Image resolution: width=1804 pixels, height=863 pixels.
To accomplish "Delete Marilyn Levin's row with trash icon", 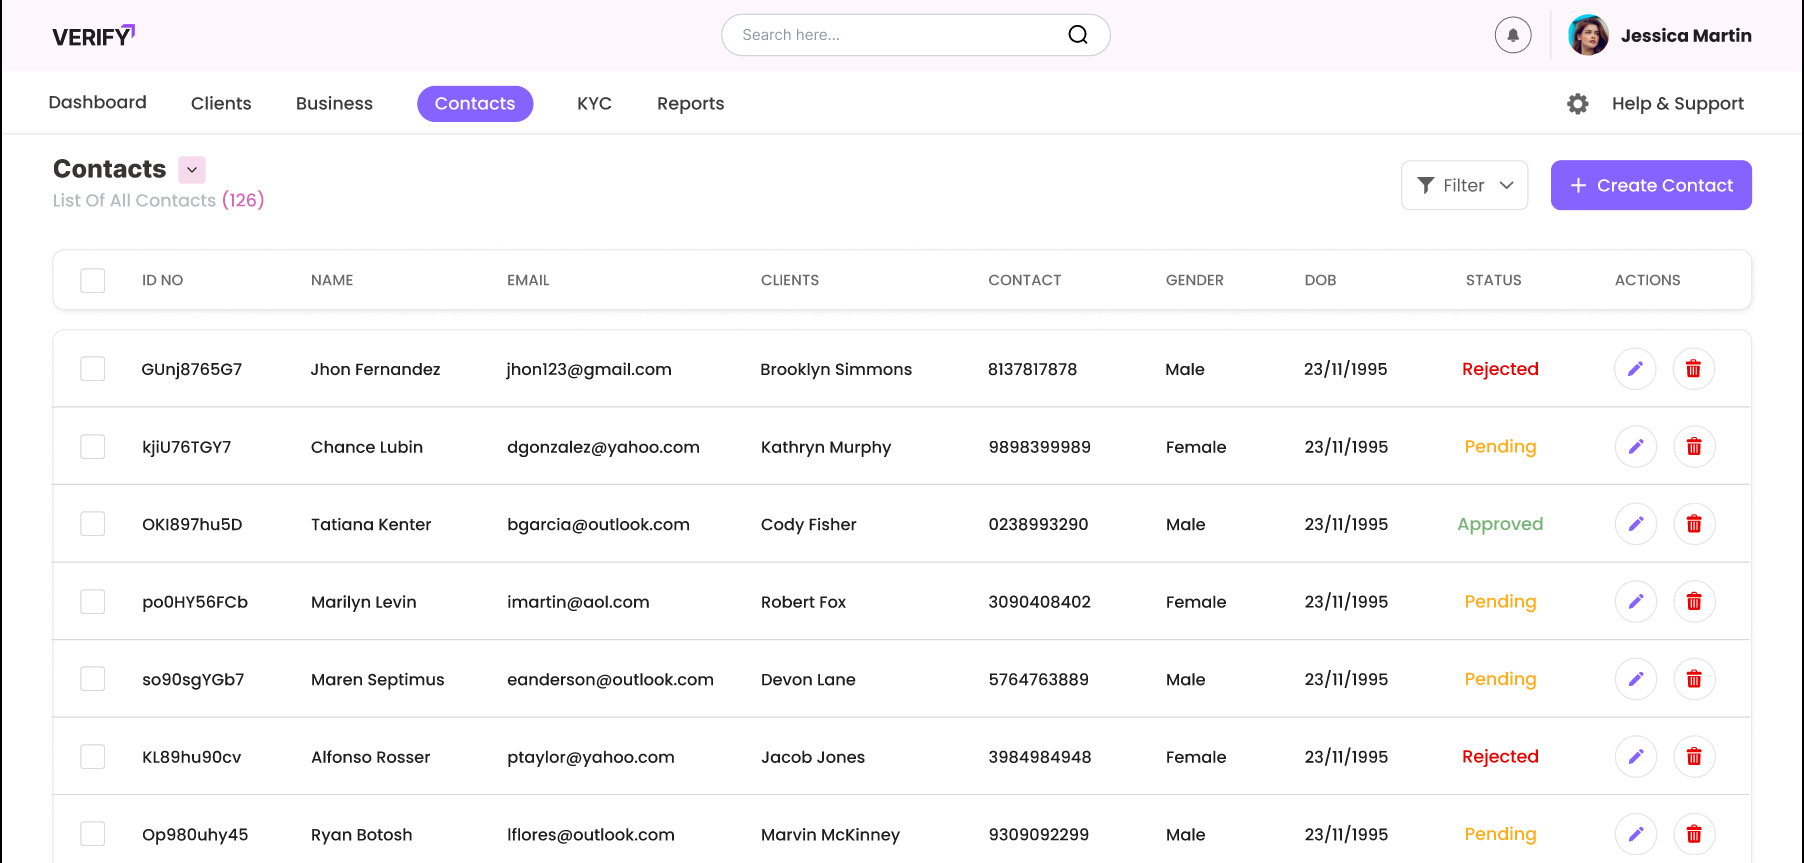I will [1693, 602].
